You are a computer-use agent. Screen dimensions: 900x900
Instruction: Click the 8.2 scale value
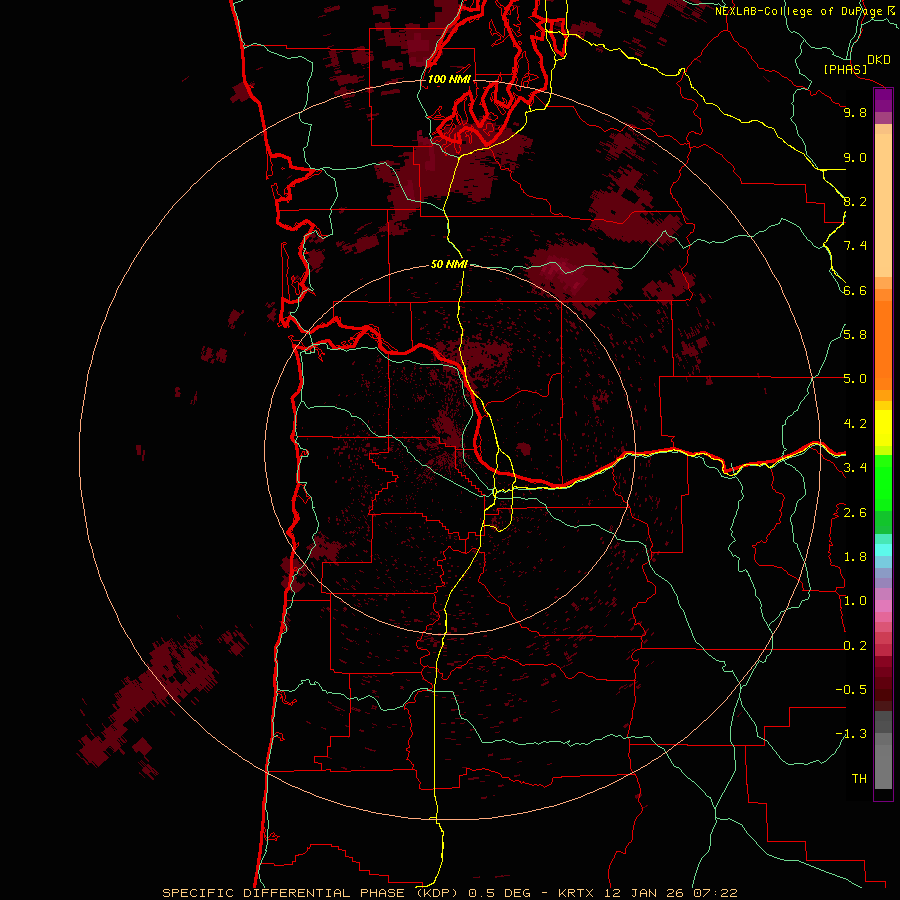[855, 201]
